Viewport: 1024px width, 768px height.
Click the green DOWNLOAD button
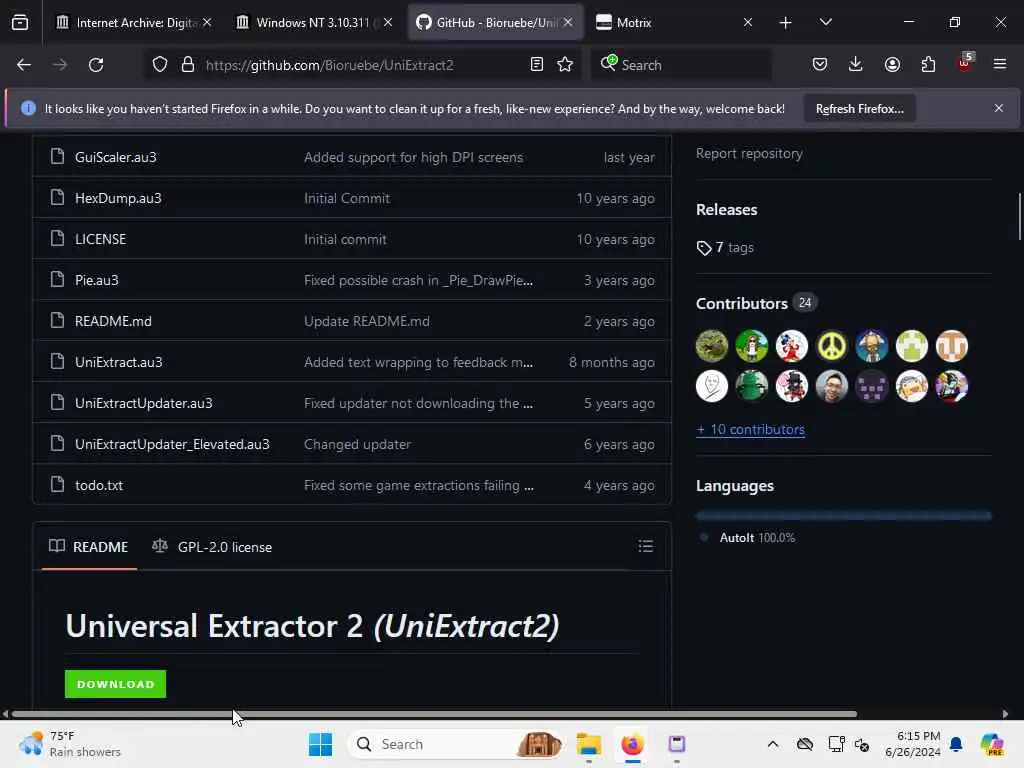pos(116,684)
